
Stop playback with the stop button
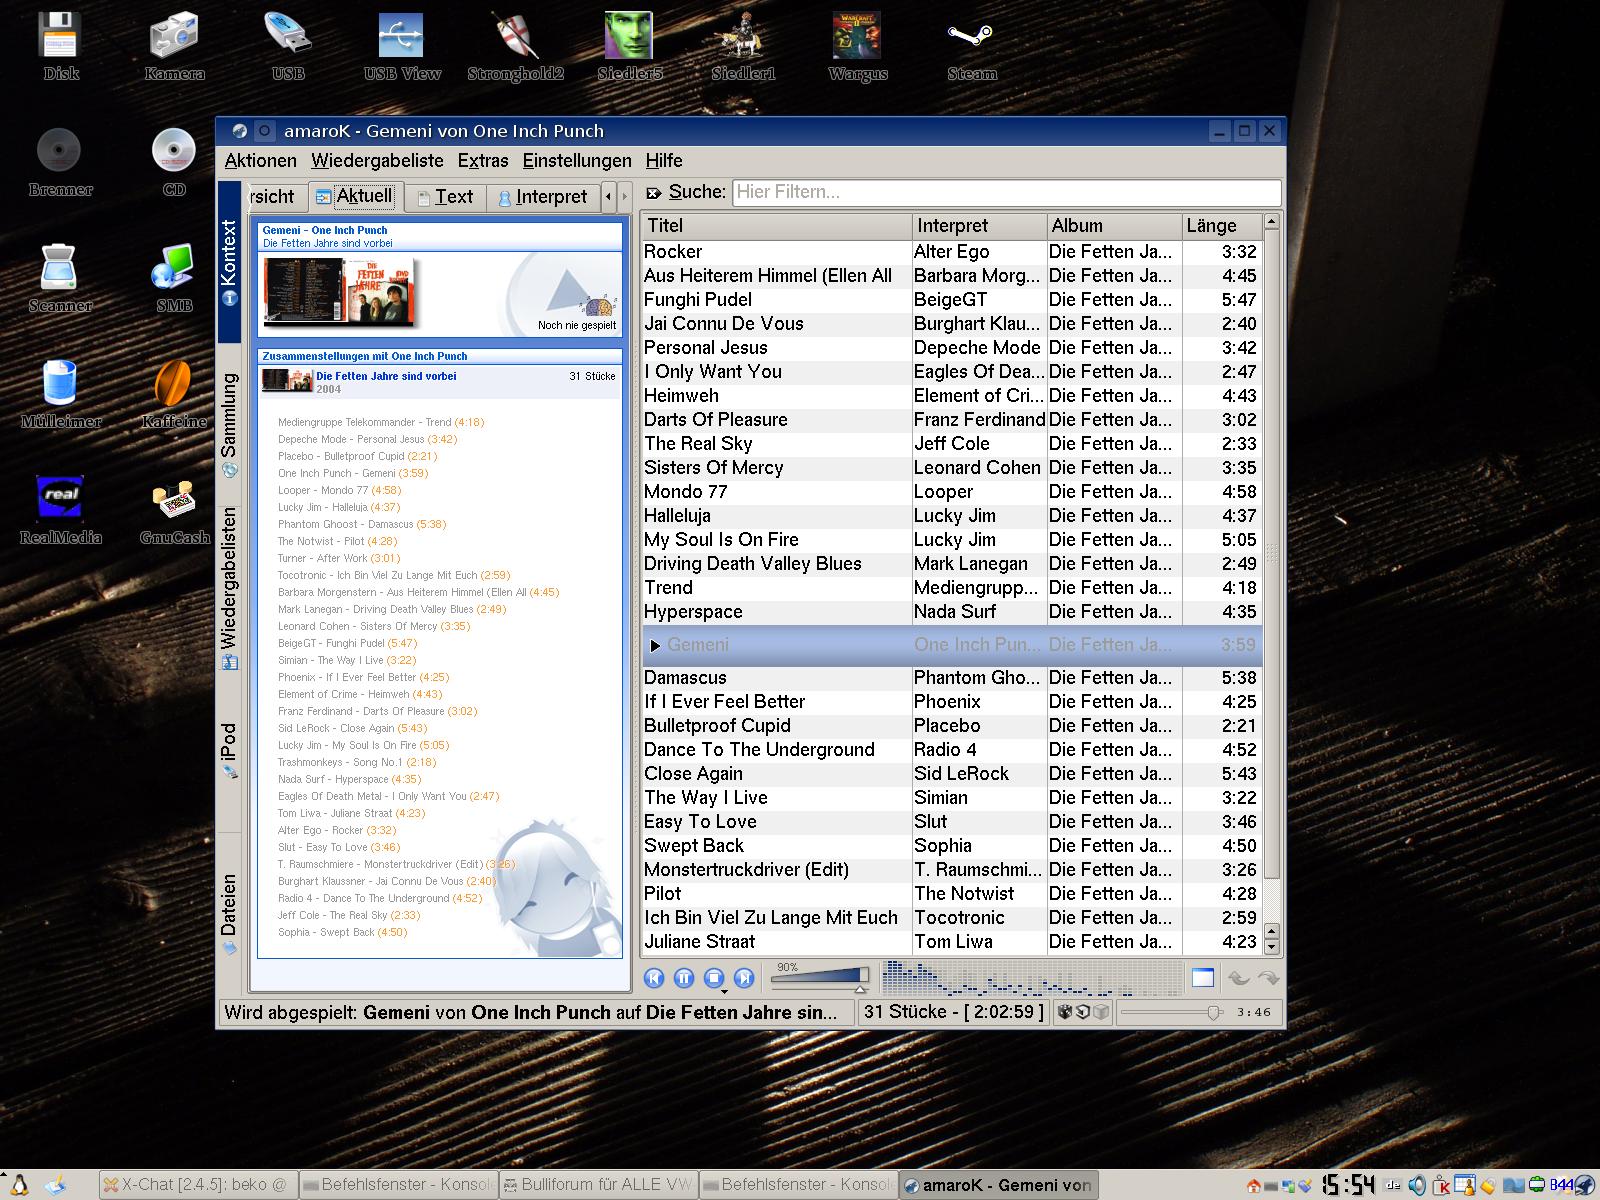tap(713, 978)
